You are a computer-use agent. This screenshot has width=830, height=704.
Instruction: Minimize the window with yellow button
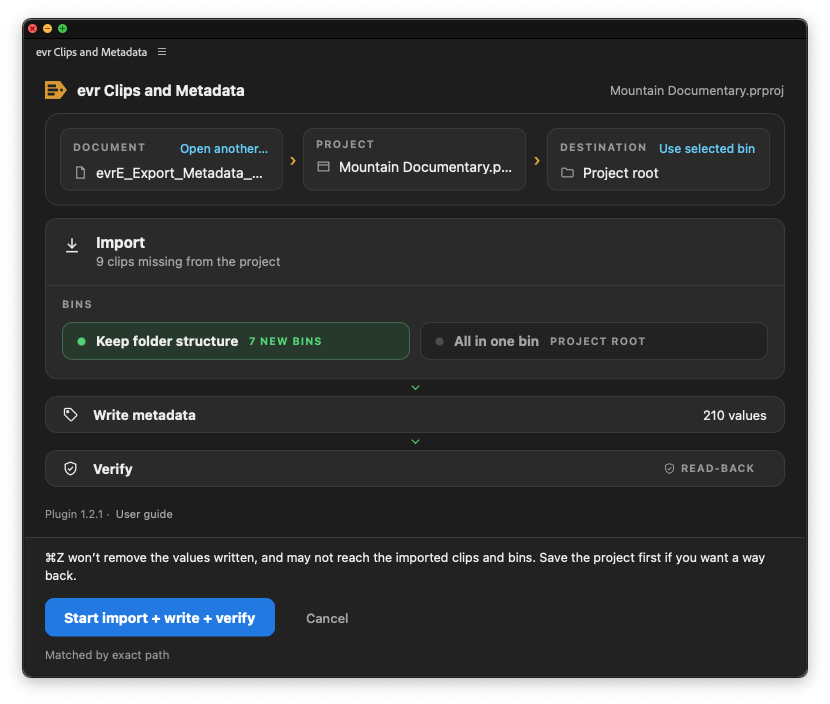48,29
